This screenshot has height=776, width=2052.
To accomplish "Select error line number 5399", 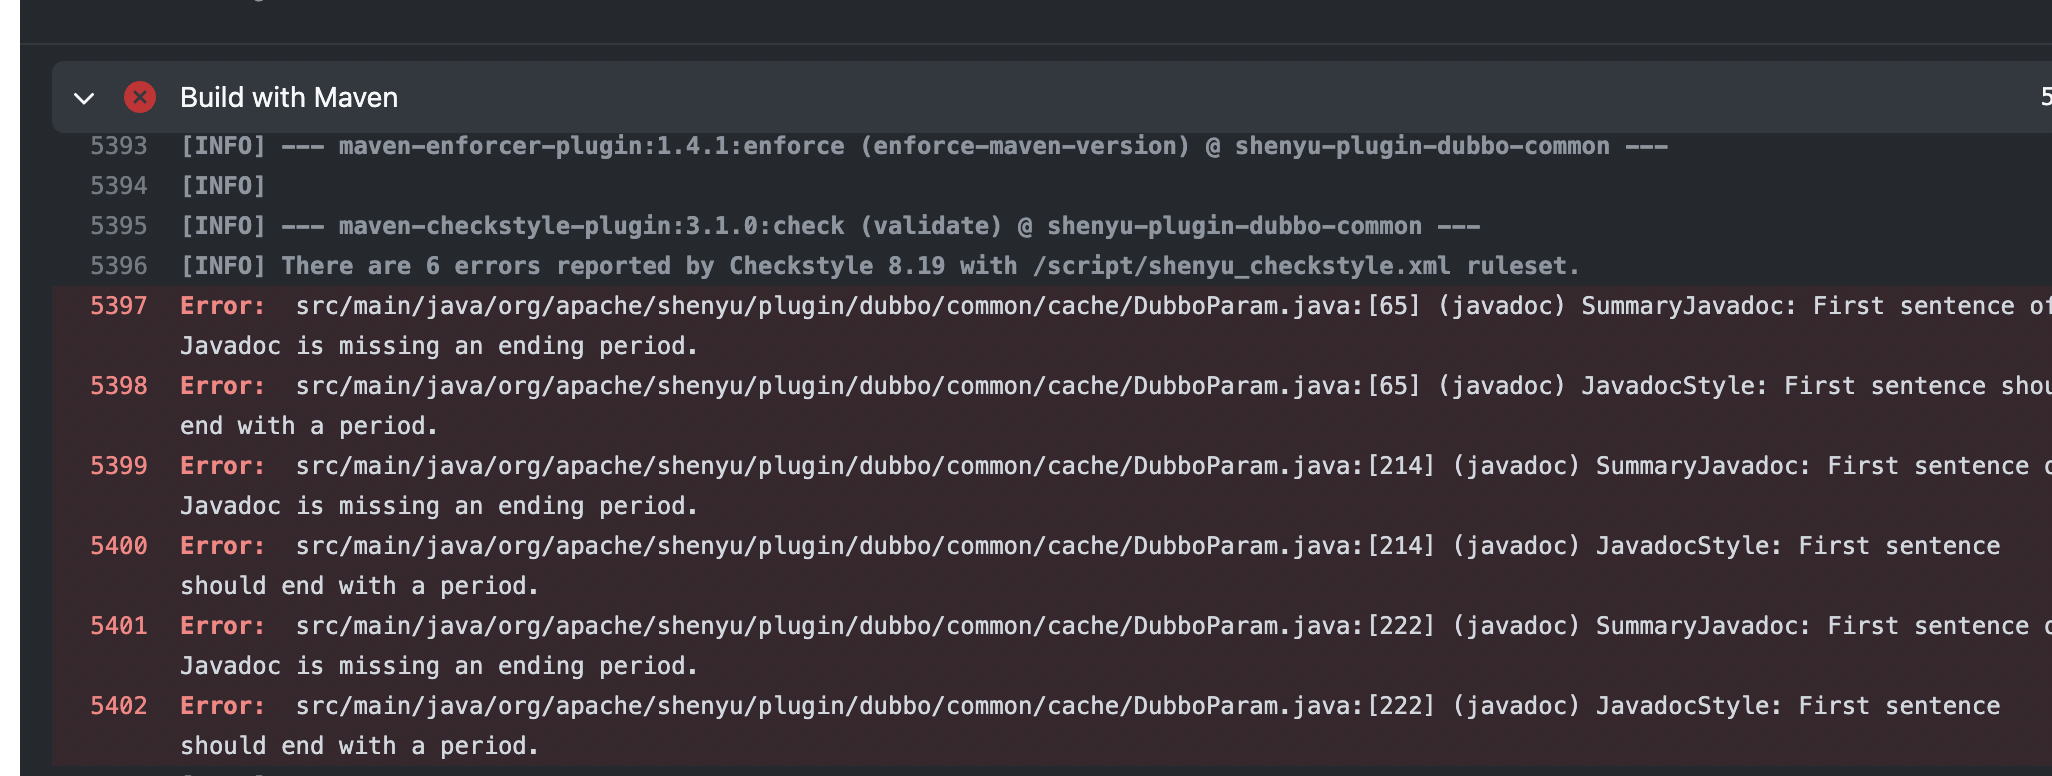I will (118, 466).
